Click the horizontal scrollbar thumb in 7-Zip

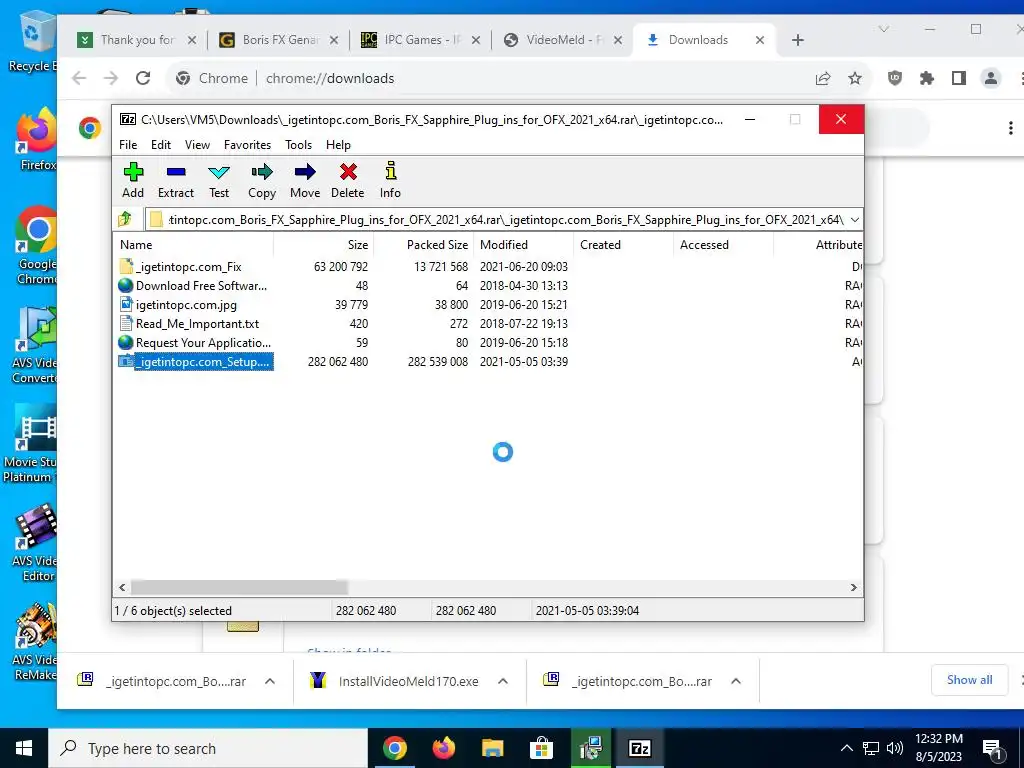point(239,587)
